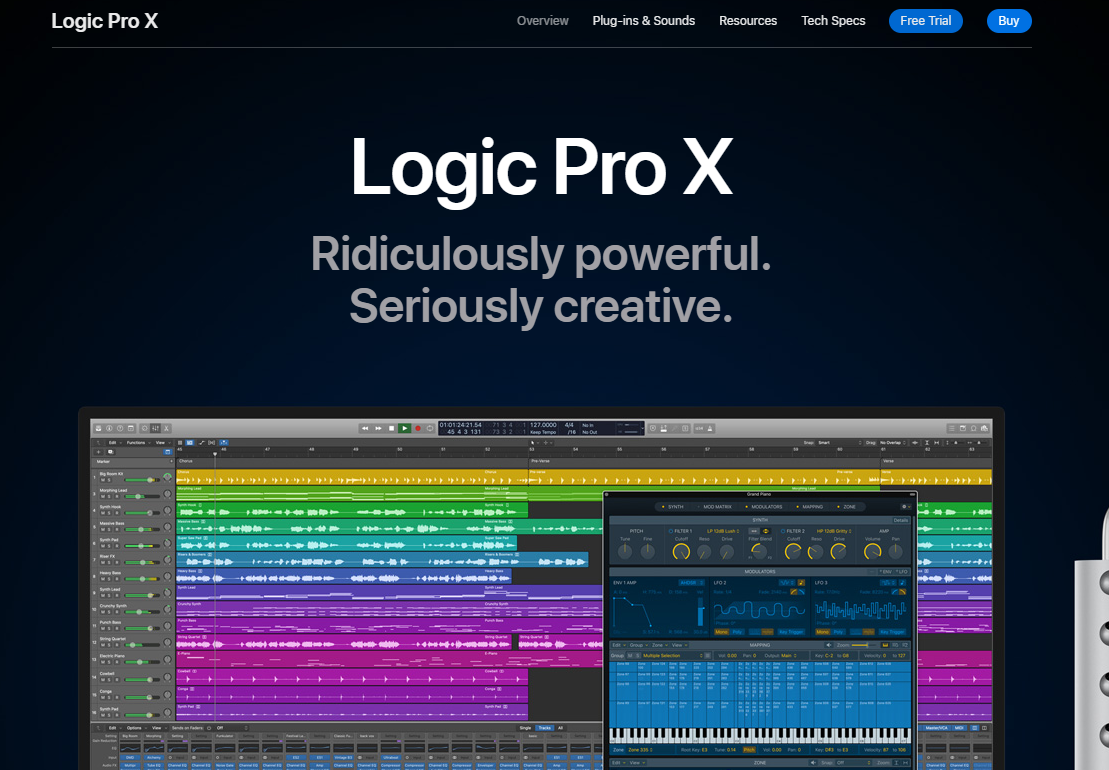Mute the Morphing Lead track
Image resolution: width=1109 pixels, height=770 pixels.
tap(103, 496)
